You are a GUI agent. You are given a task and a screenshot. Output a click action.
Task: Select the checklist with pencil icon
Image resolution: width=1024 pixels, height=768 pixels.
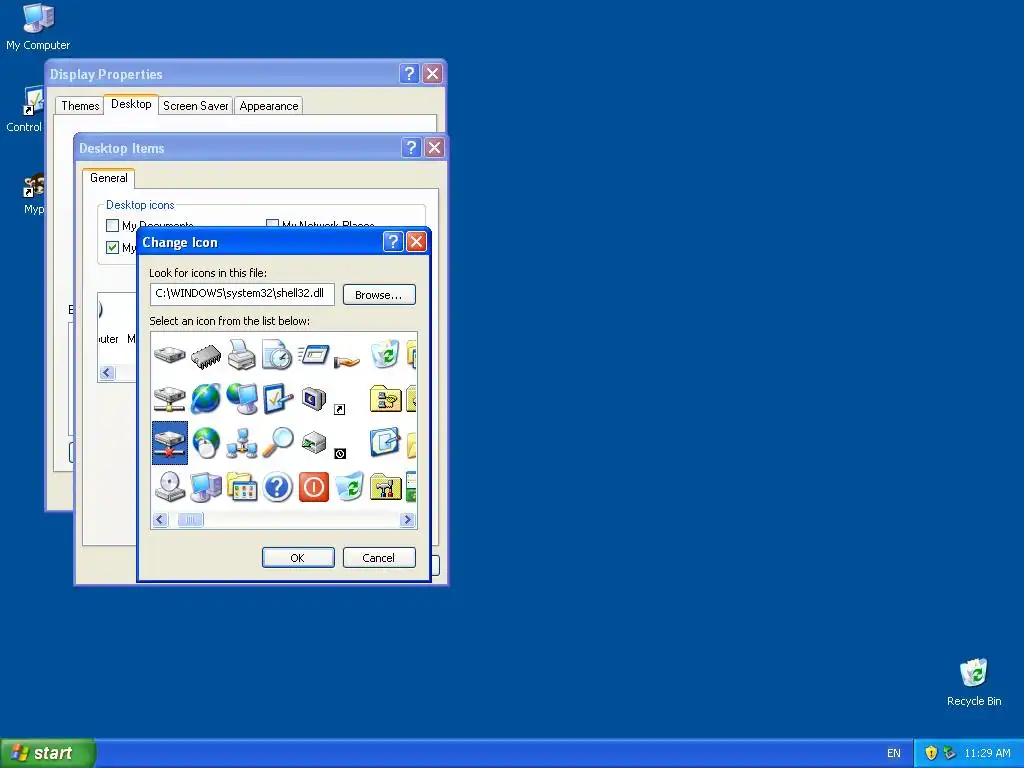pos(278,398)
